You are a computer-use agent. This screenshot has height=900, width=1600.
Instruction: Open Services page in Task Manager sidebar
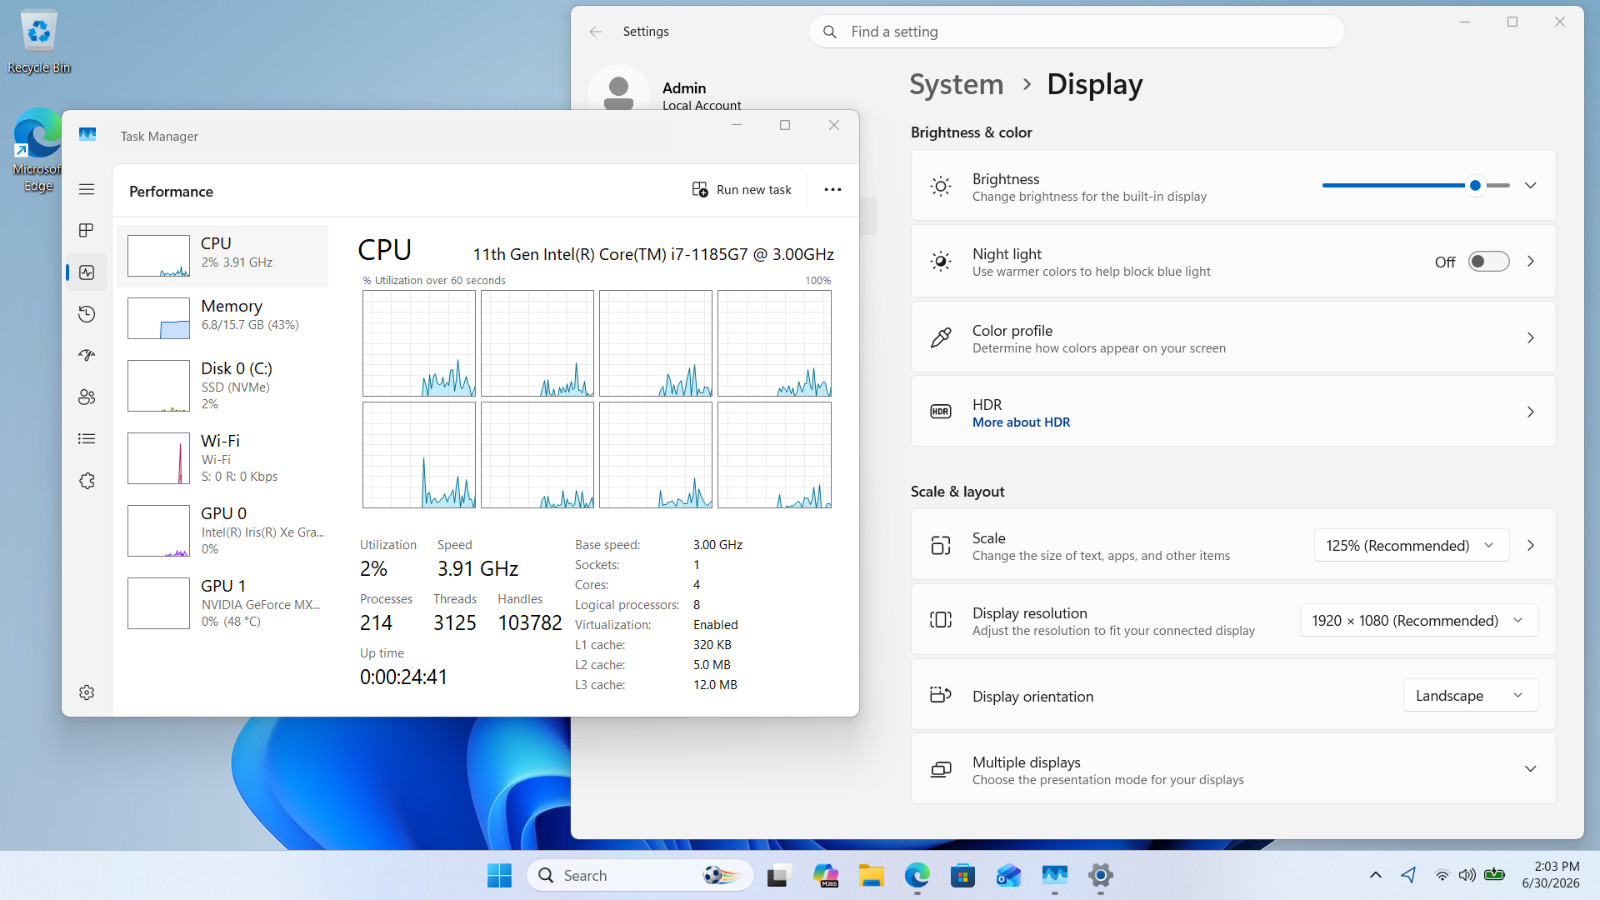click(87, 481)
